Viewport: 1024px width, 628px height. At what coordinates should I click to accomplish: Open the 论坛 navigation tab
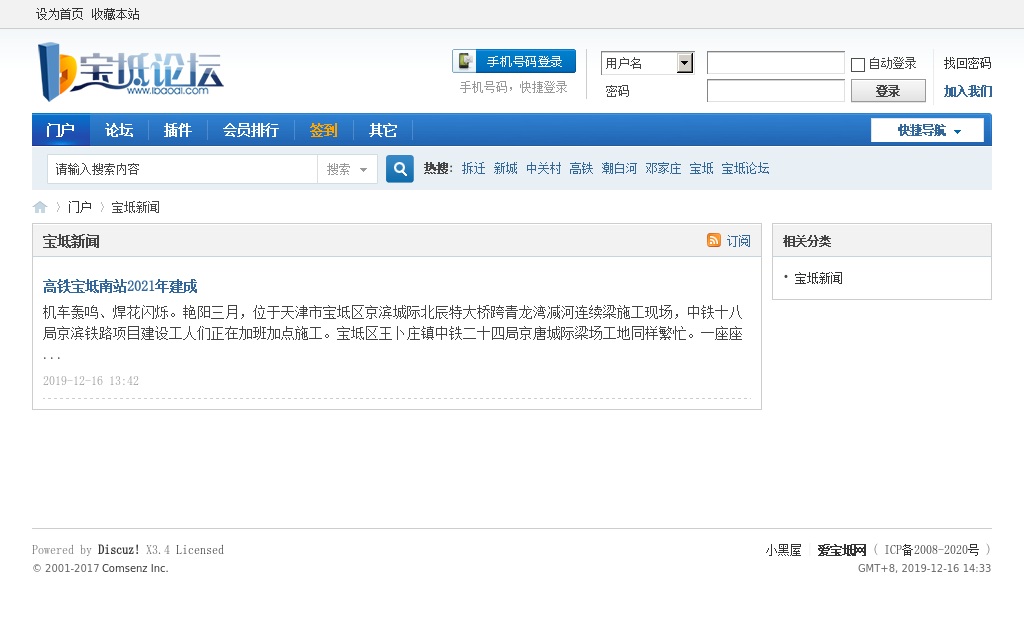(x=119, y=130)
